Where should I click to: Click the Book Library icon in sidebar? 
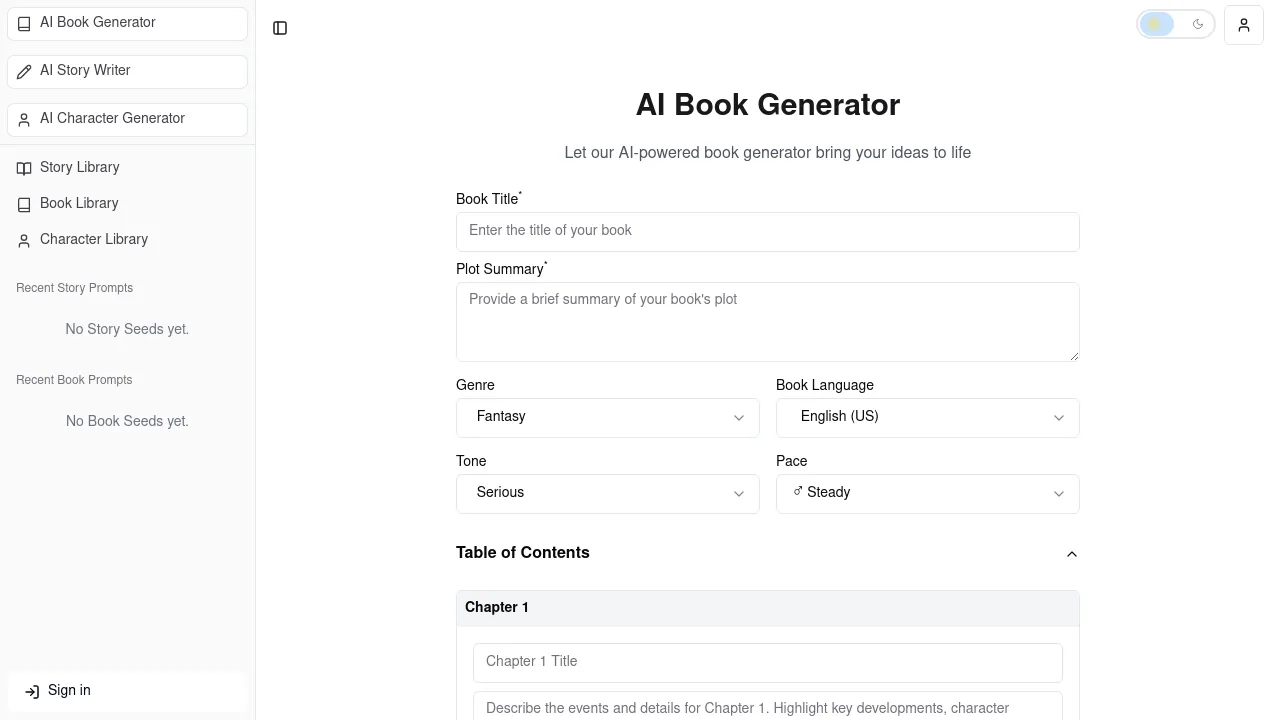[x=24, y=204]
